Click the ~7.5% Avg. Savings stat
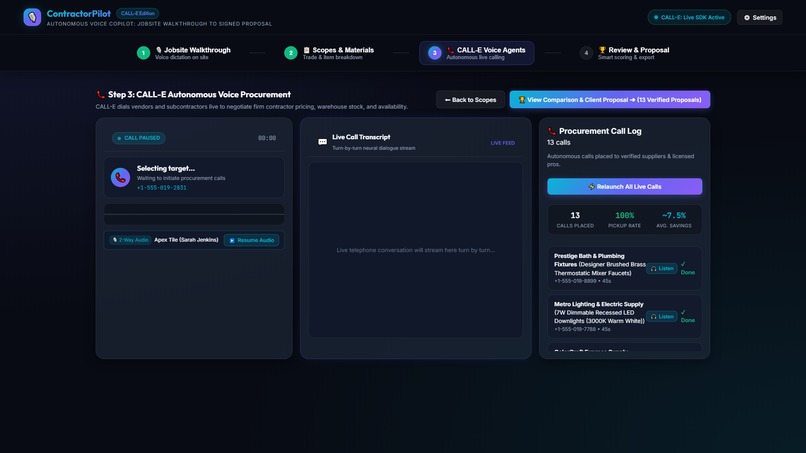This screenshot has width=806, height=453. click(674, 220)
